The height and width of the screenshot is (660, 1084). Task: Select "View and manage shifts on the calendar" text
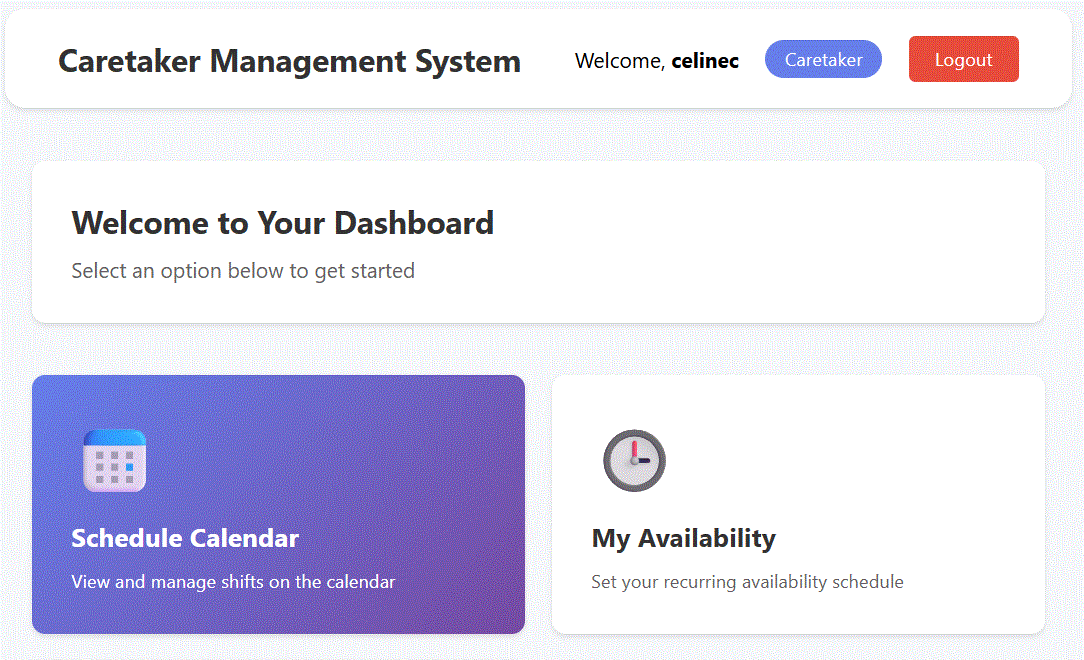point(233,582)
